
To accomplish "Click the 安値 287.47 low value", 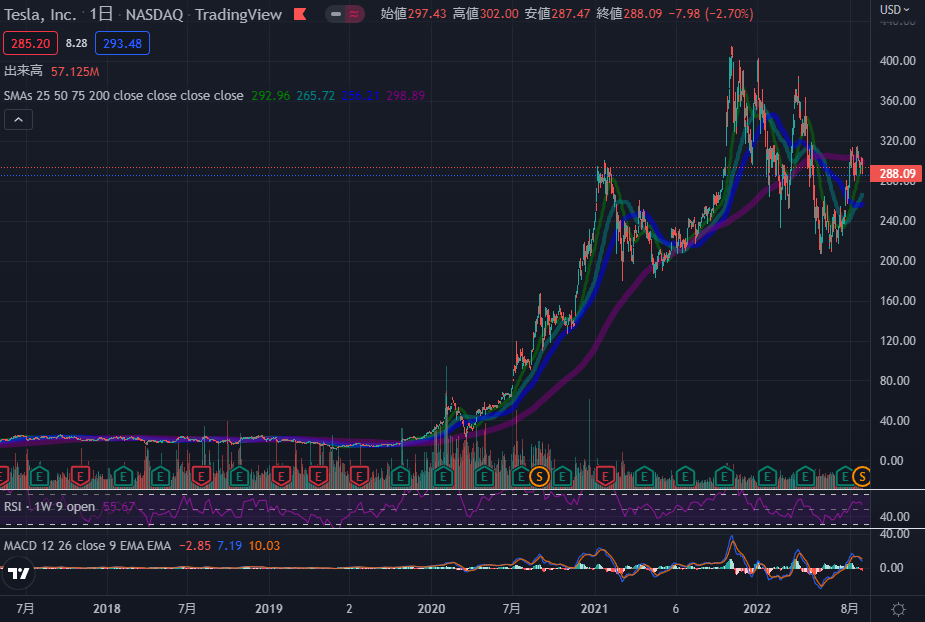I will [557, 14].
